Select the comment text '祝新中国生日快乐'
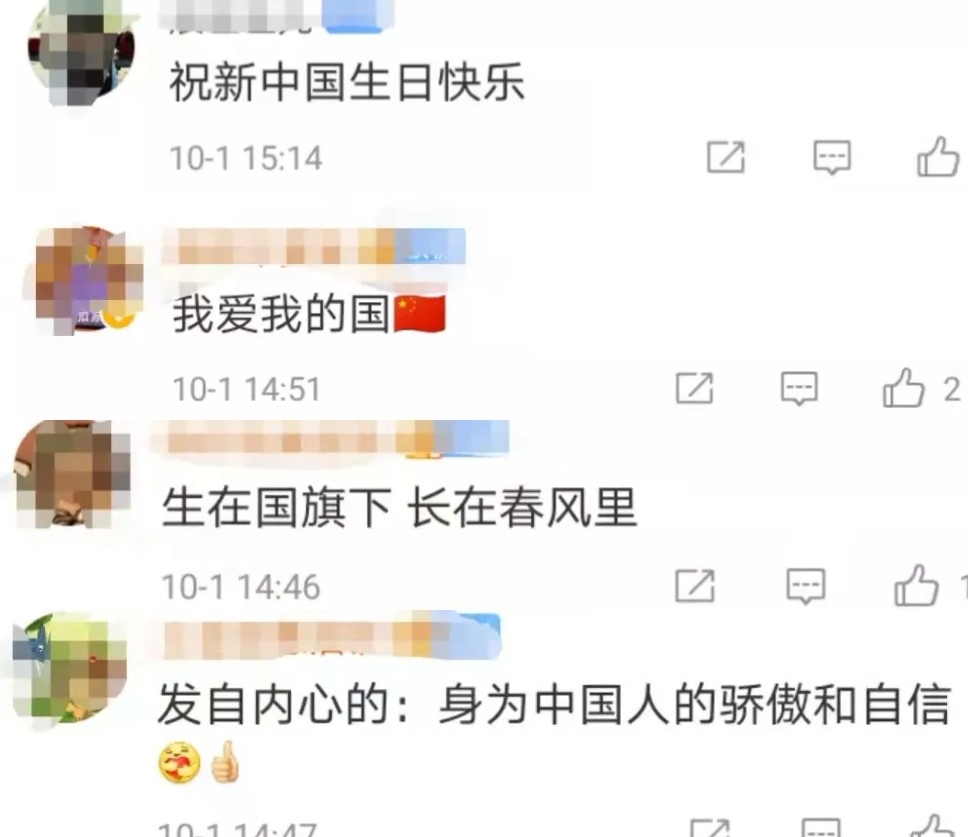Screen dimensions: 968x837 [x=347, y=81]
